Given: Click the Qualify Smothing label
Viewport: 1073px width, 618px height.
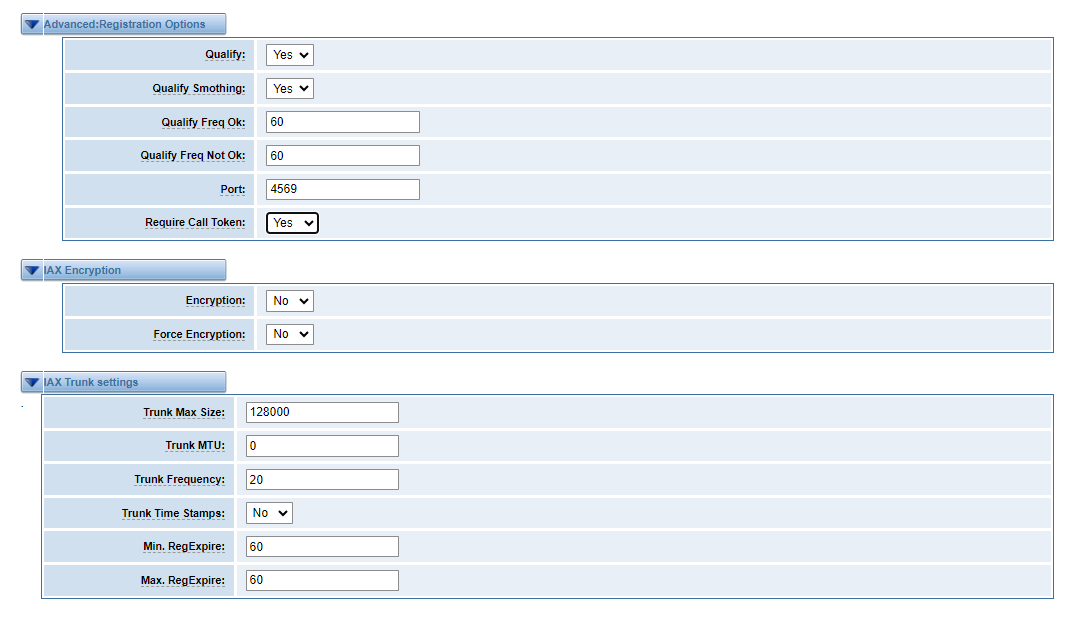Looking at the screenshot, I should pos(198,88).
